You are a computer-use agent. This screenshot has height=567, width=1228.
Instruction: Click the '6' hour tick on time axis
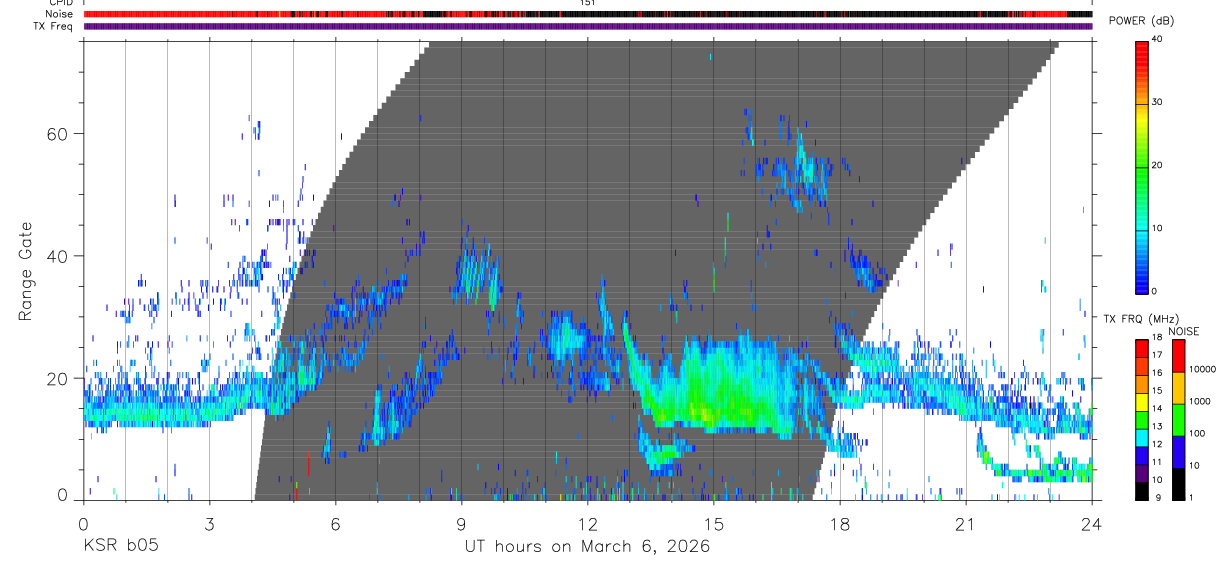335,524
